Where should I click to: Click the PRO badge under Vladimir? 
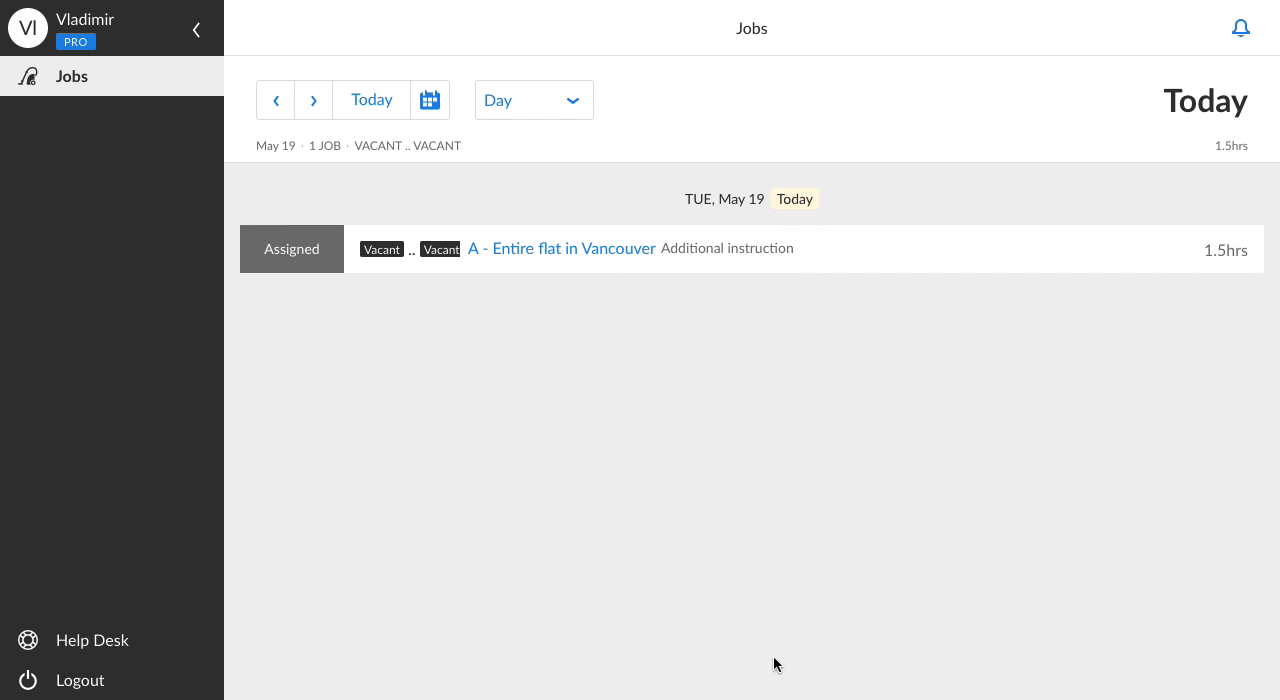tap(76, 42)
